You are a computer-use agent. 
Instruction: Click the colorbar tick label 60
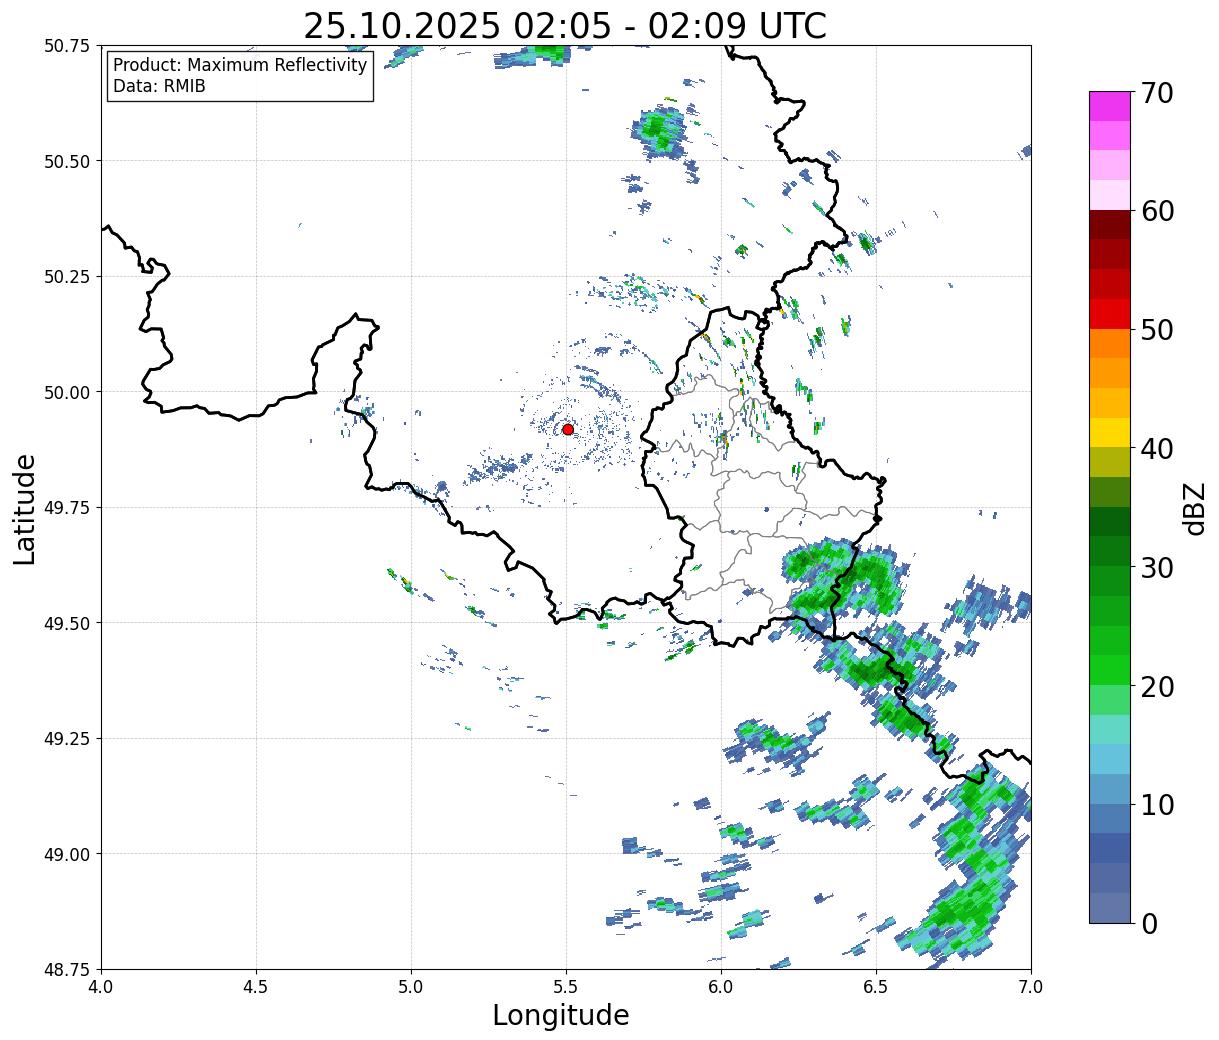1157,211
